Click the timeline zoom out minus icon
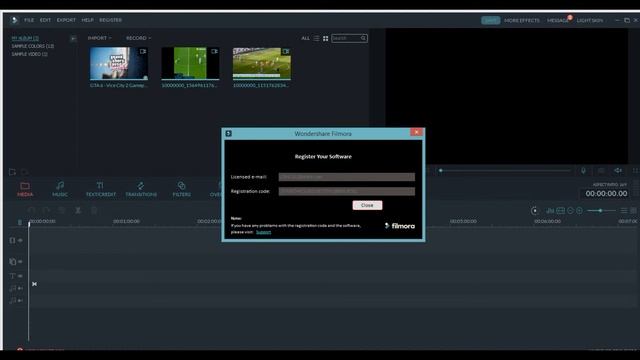The height and width of the screenshot is (360, 640). coord(570,211)
